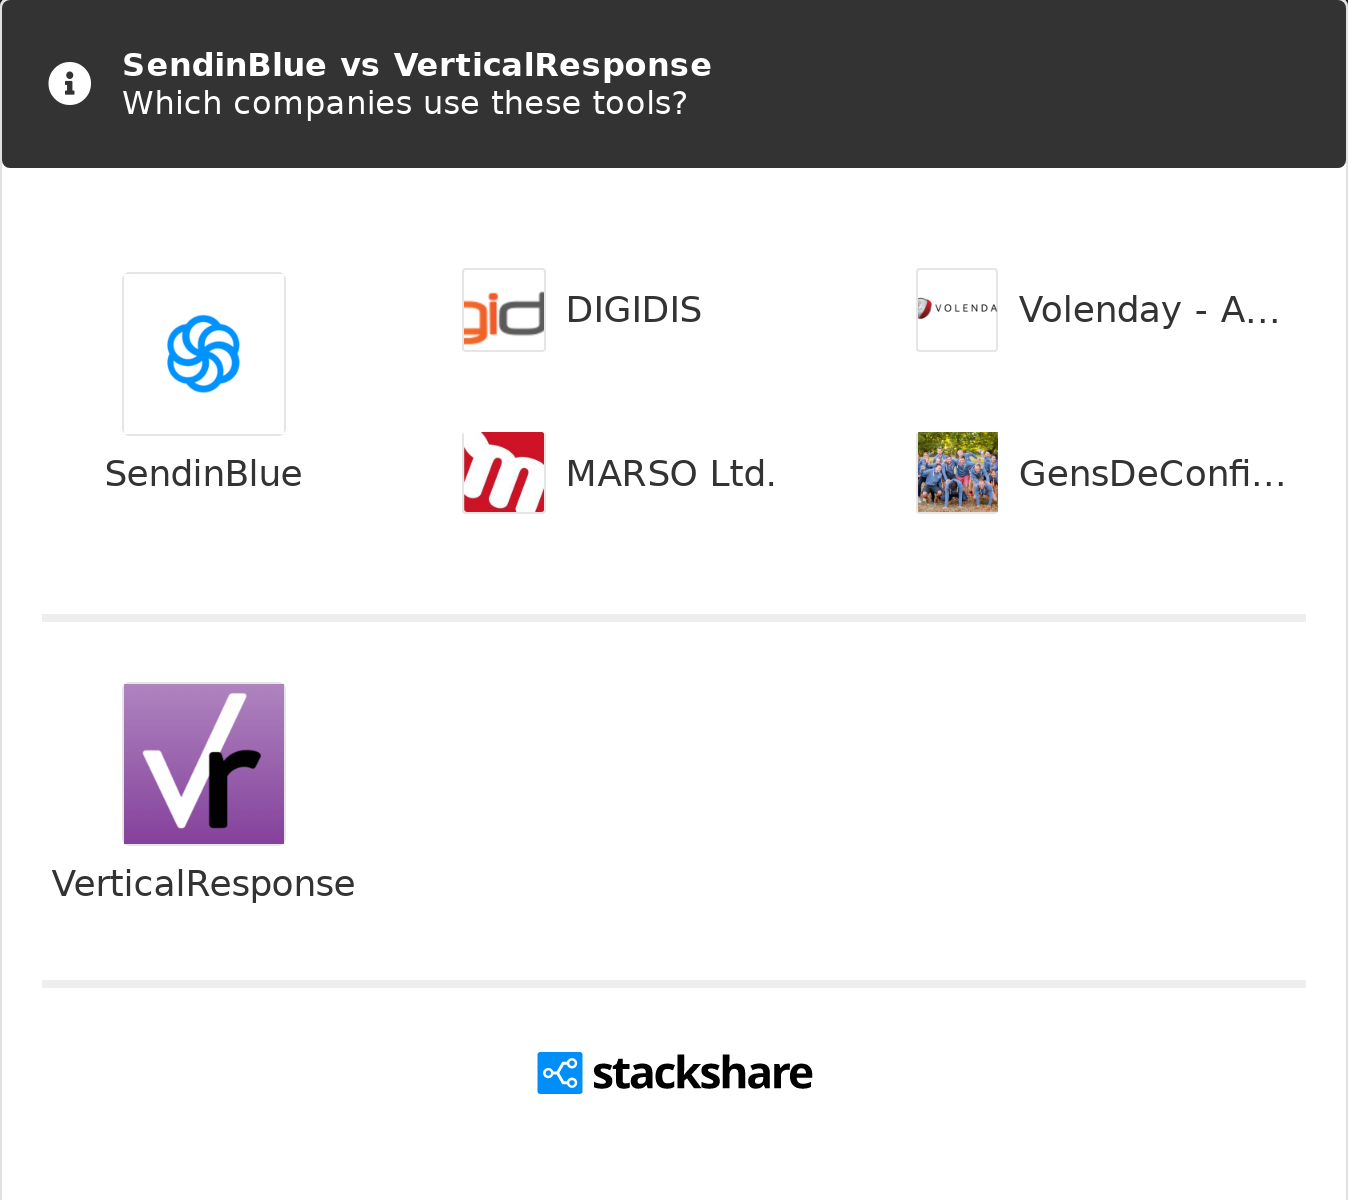Image resolution: width=1348 pixels, height=1200 pixels.
Task: Click the red MARSO Ltd. logo
Action: (x=504, y=473)
